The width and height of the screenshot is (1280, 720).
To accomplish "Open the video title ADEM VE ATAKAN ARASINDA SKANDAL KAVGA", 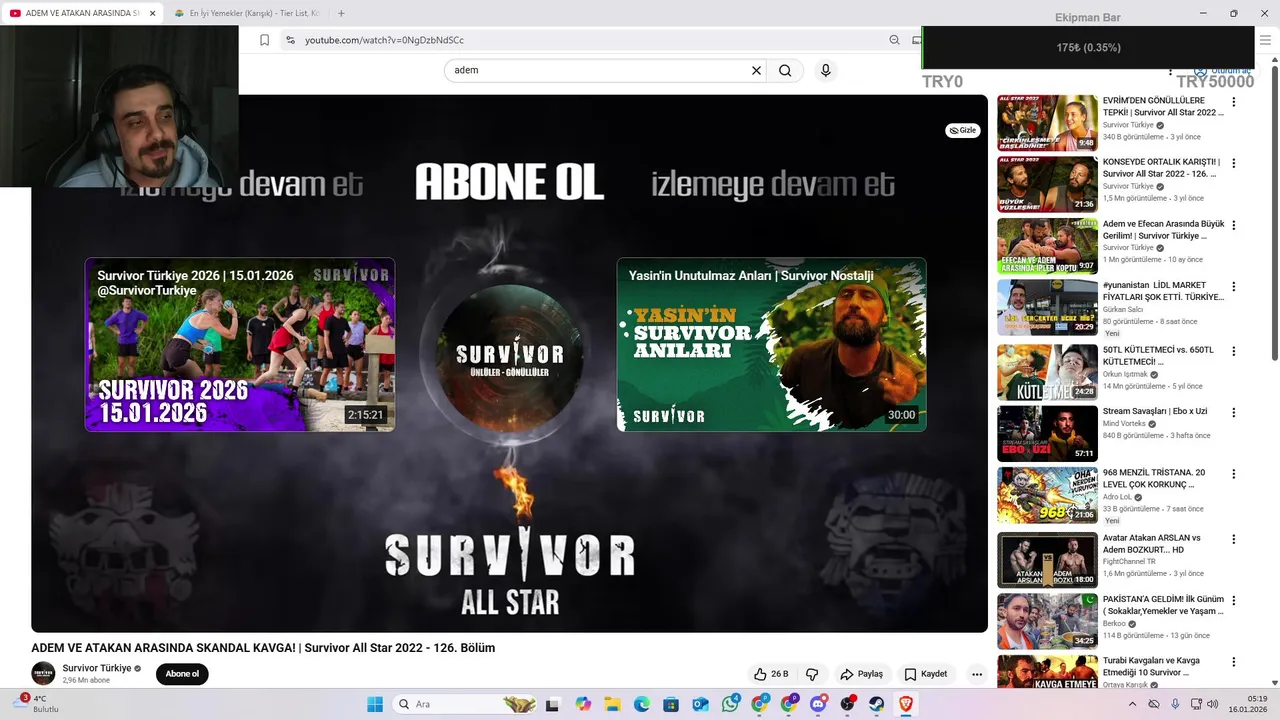I will point(263,648).
